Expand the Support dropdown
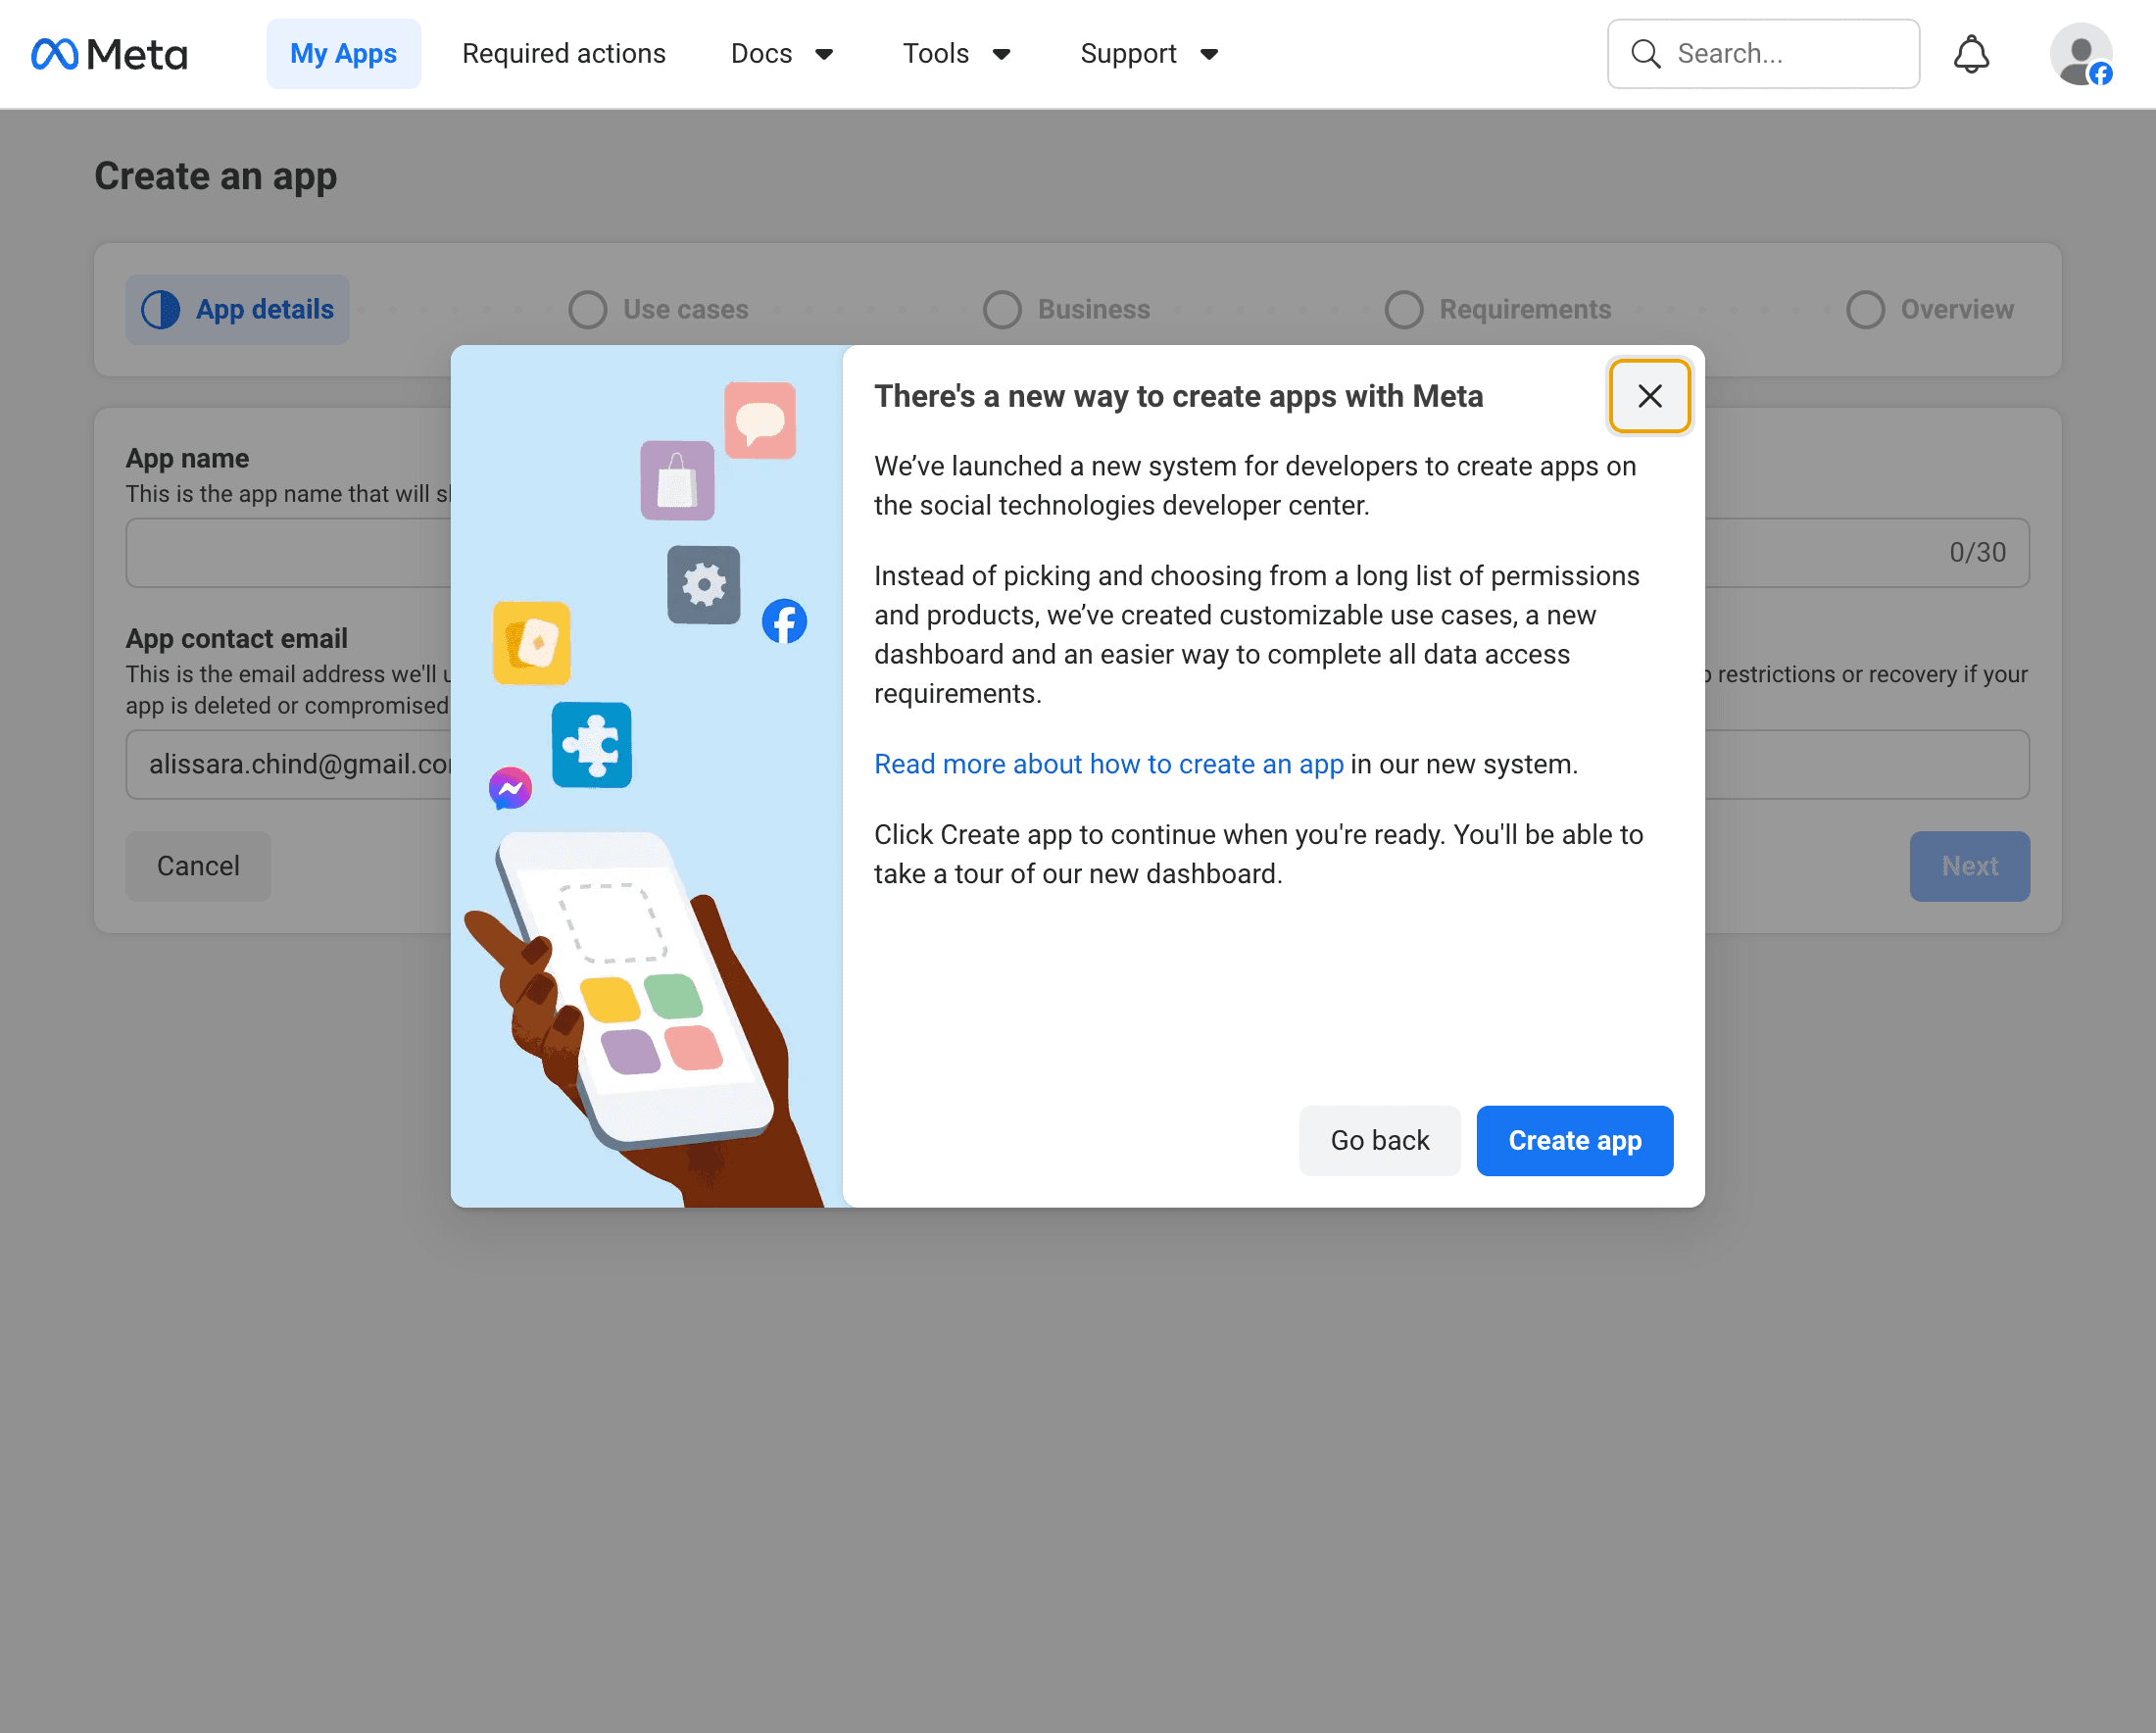Viewport: 2156px width, 1733px height. (x=1149, y=54)
